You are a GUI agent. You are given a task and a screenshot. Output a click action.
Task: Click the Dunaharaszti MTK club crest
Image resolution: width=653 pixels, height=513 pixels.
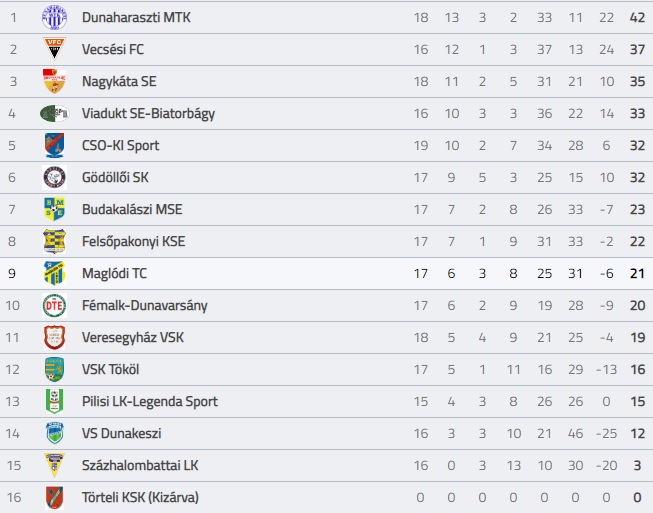(55, 17)
